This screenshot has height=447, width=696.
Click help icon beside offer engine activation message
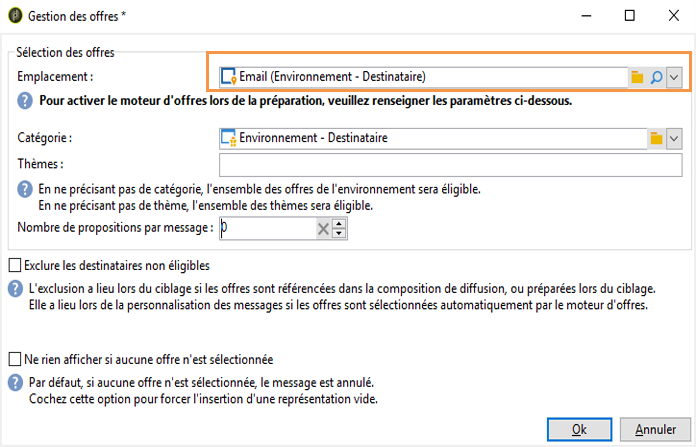[25, 101]
